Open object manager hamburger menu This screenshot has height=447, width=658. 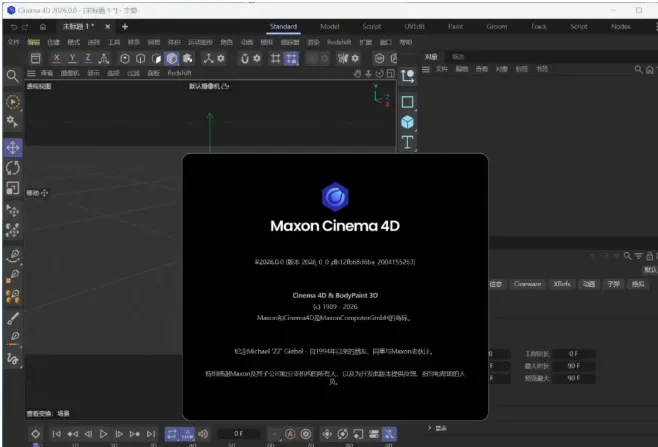[426, 69]
